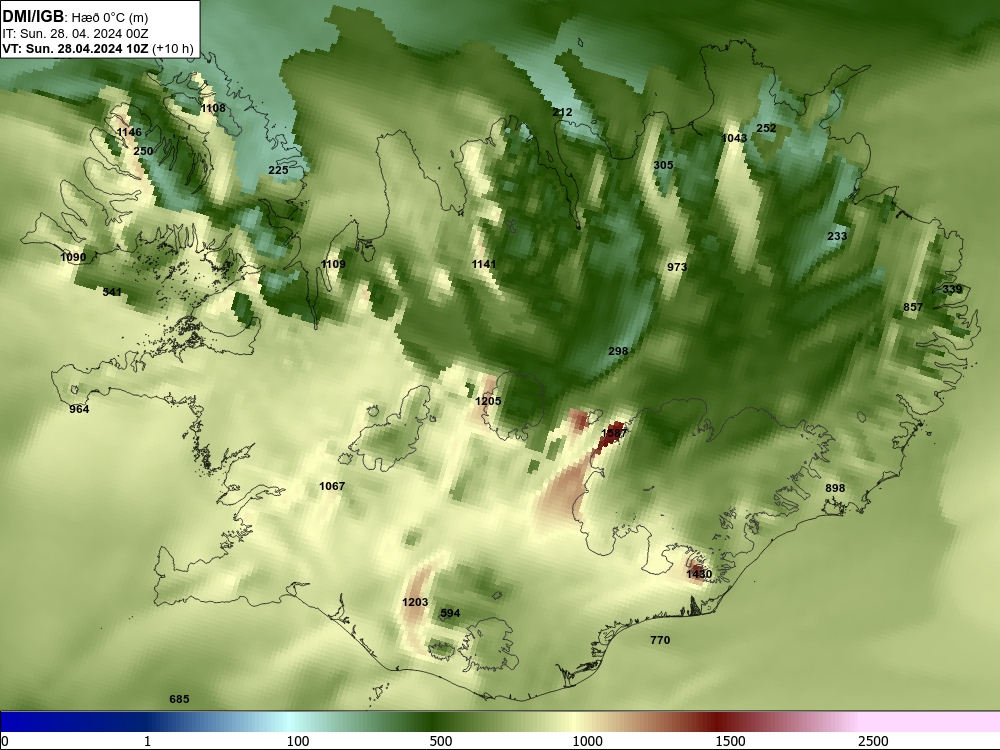Click the legend label 1
The image size is (1000, 750).
147,741
